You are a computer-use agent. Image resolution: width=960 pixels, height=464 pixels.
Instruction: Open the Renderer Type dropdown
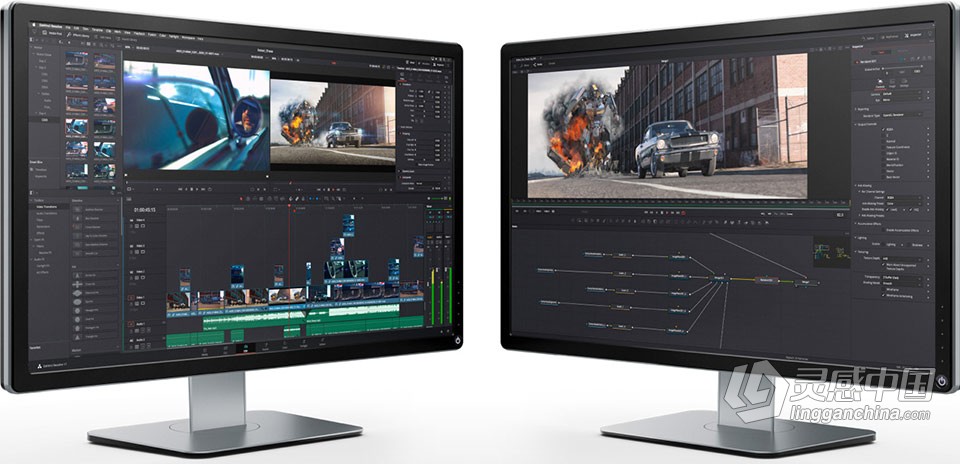[902, 114]
